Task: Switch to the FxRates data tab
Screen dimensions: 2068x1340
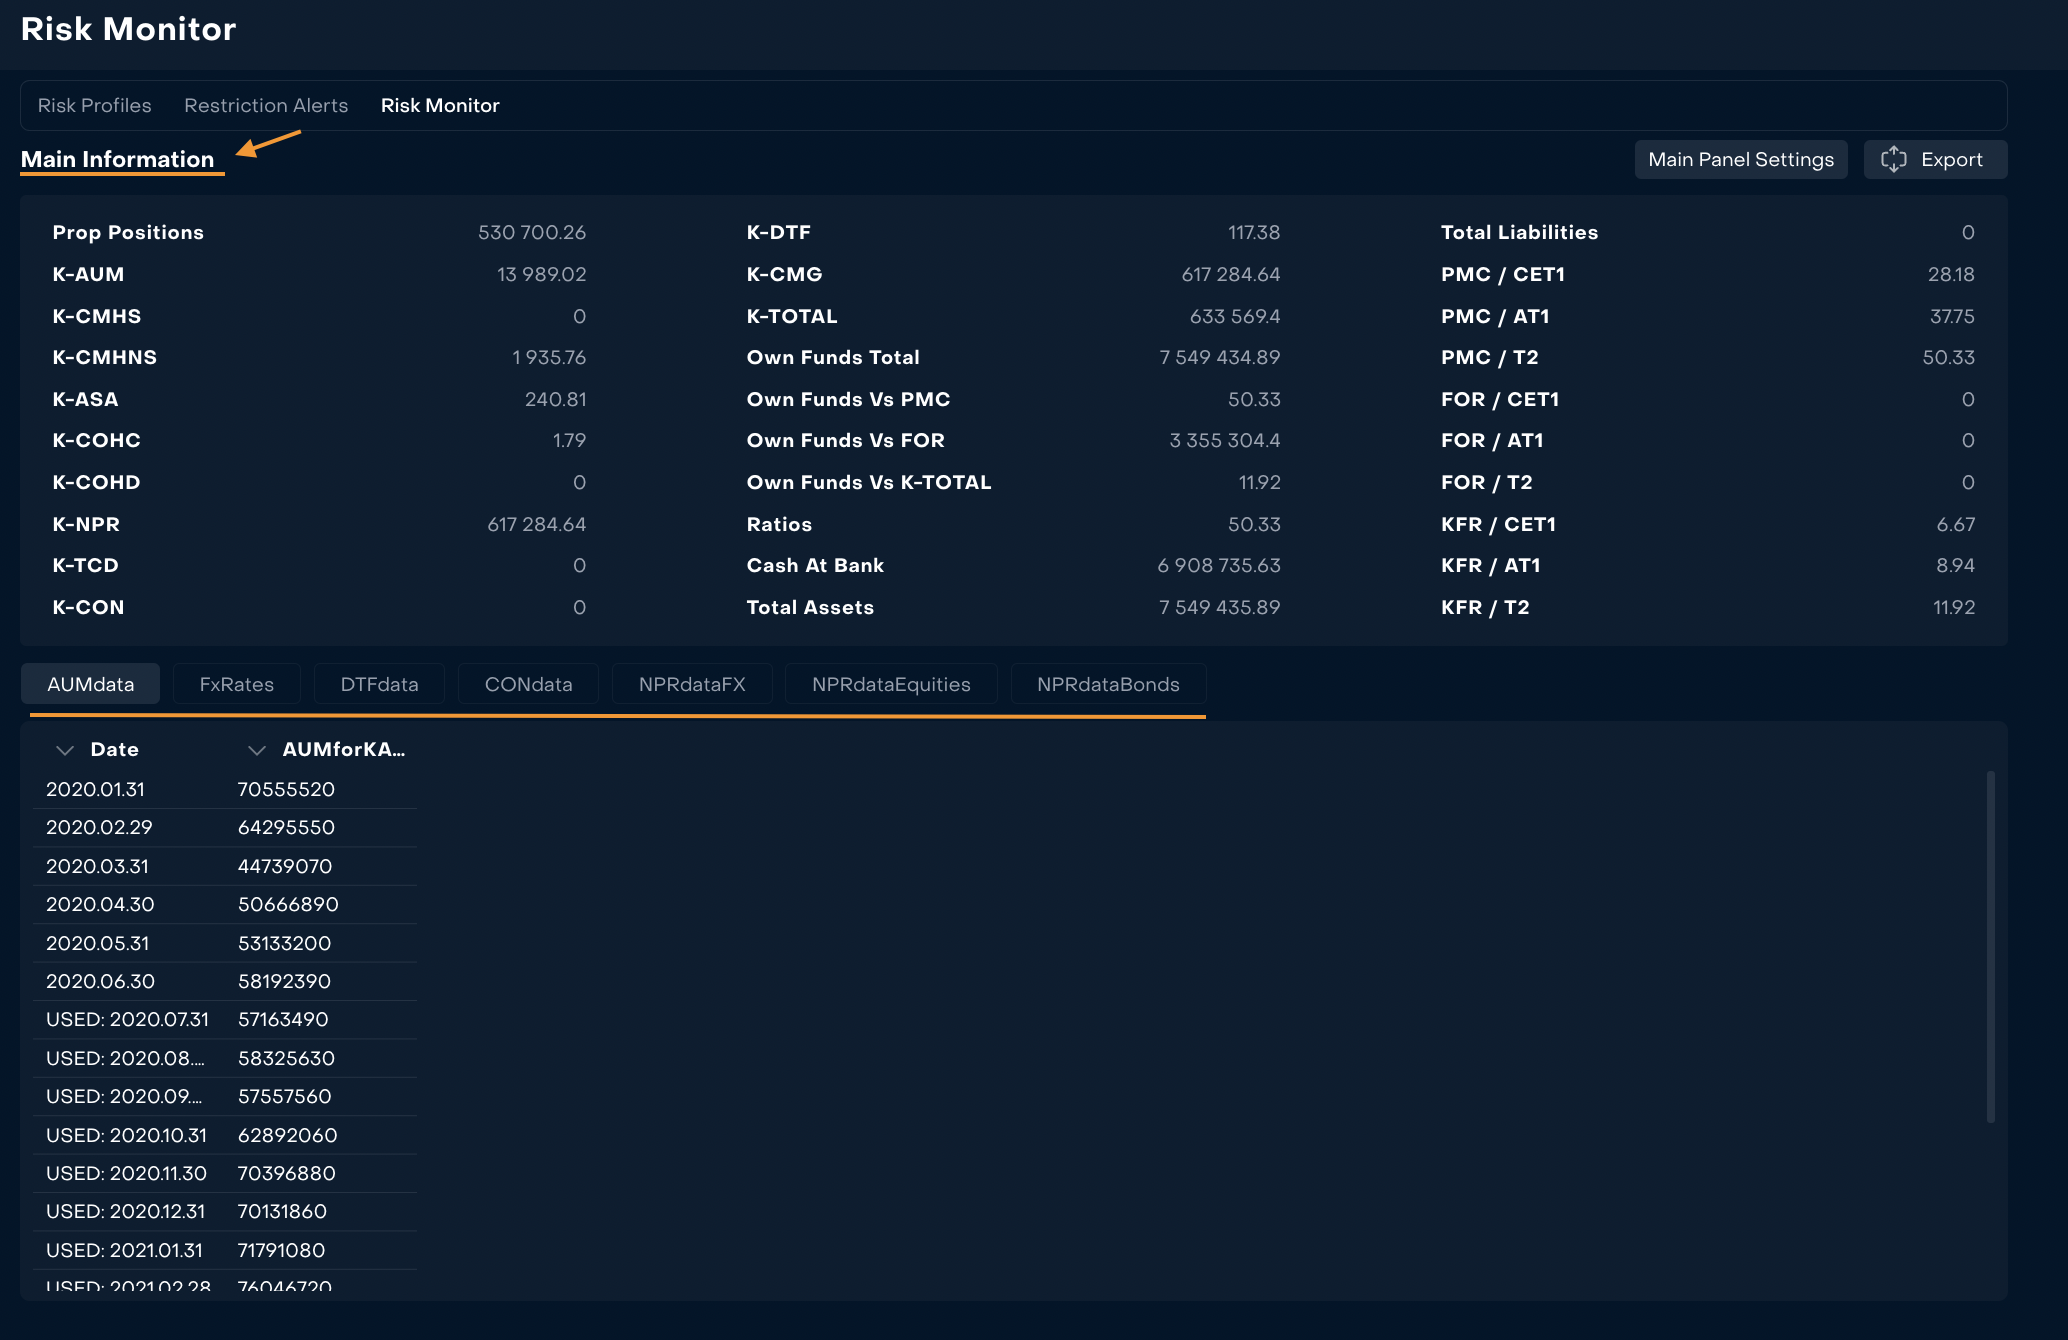Action: [x=236, y=684]
